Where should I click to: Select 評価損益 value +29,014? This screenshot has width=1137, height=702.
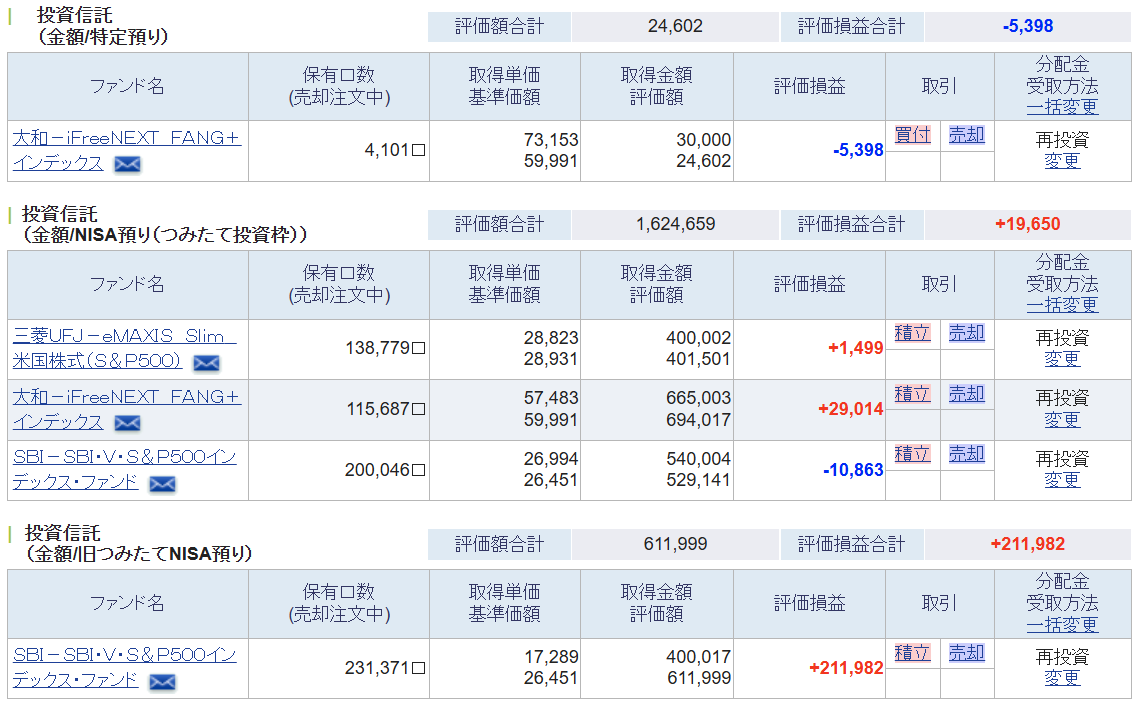tap(851, 409)
